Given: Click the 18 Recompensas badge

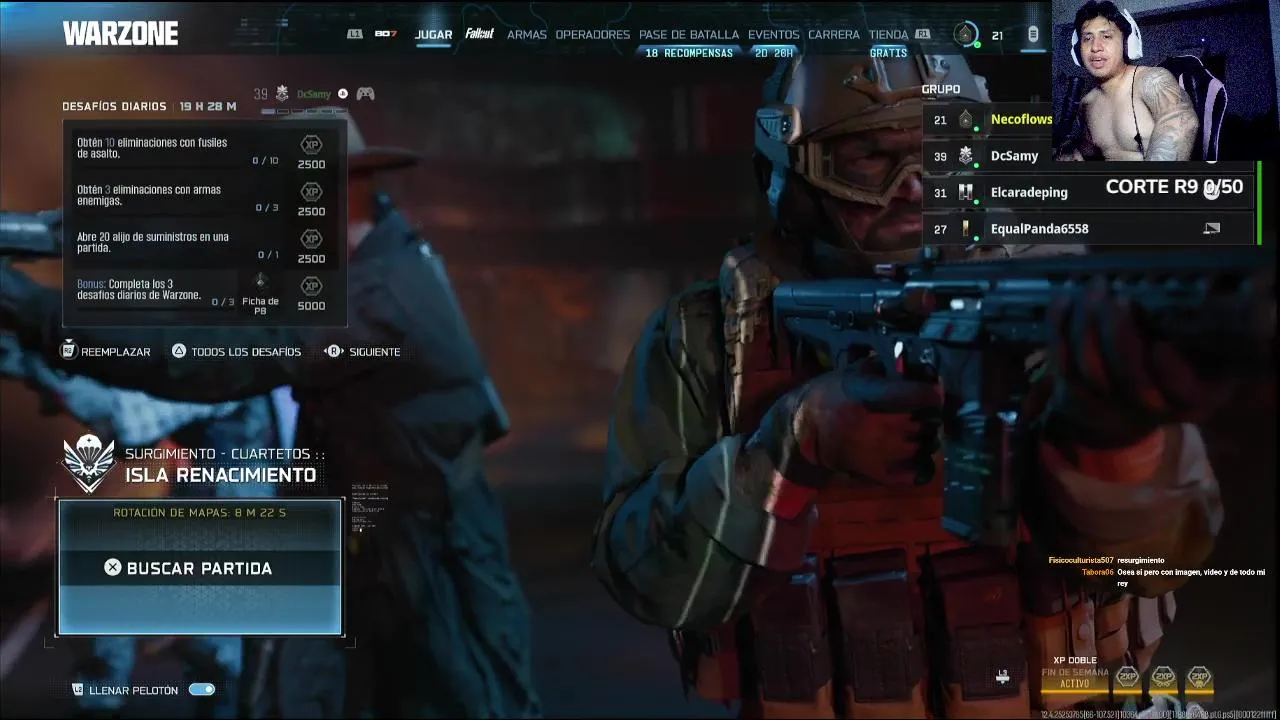Looking at the screenshot, I should coord(689,53).
